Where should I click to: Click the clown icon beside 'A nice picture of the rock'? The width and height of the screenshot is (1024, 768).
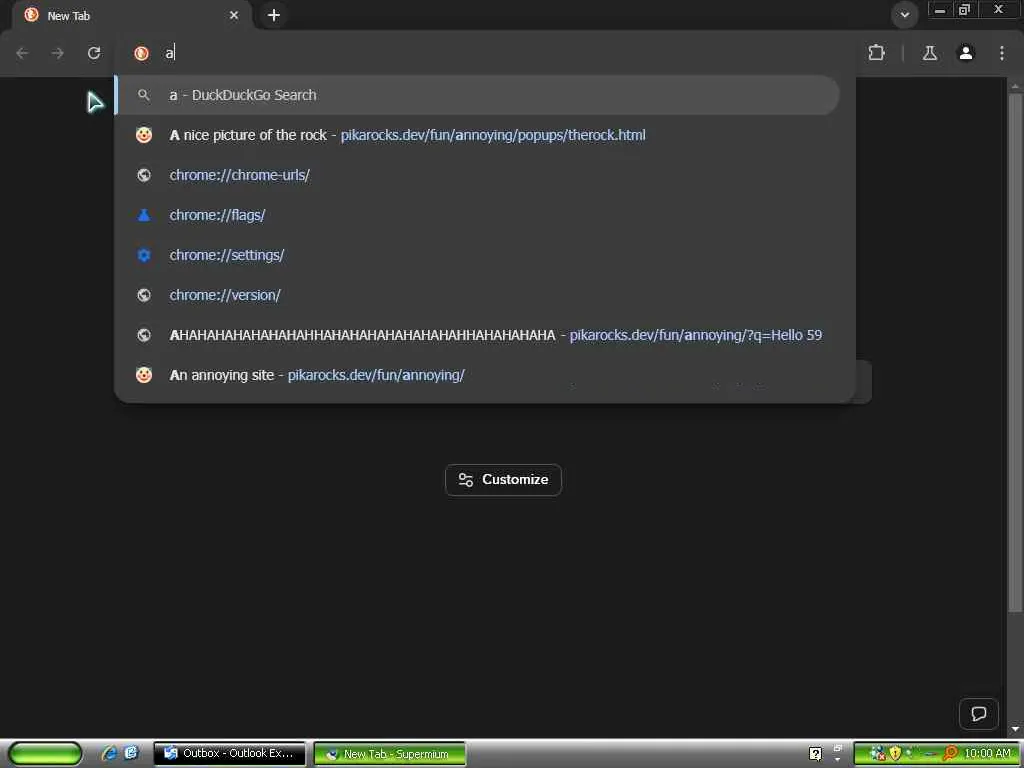pos(144,135)
